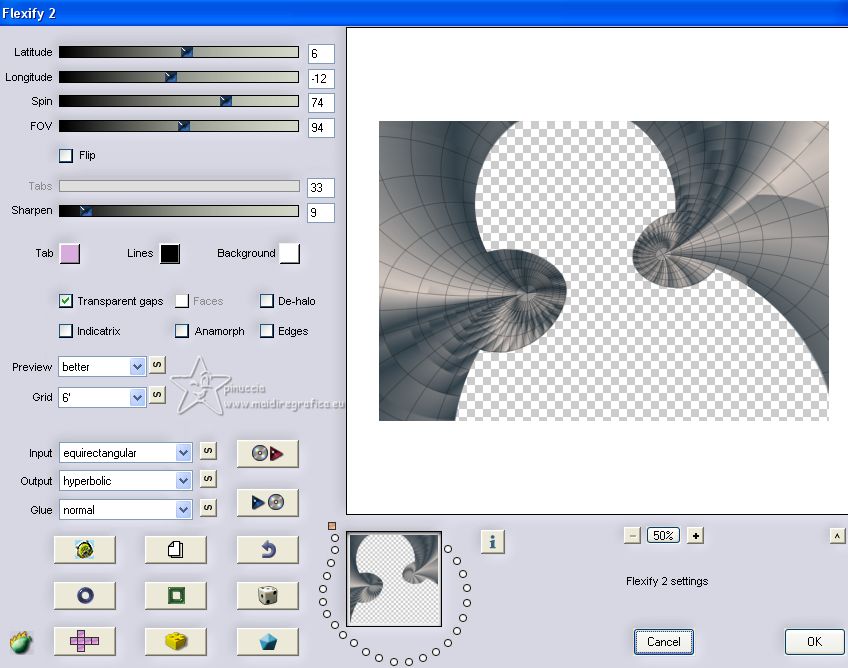Image resolution: width=848 pixels, height=668 pixels.
Task: Click the Tabs value field
Action: tap(321, 188)
